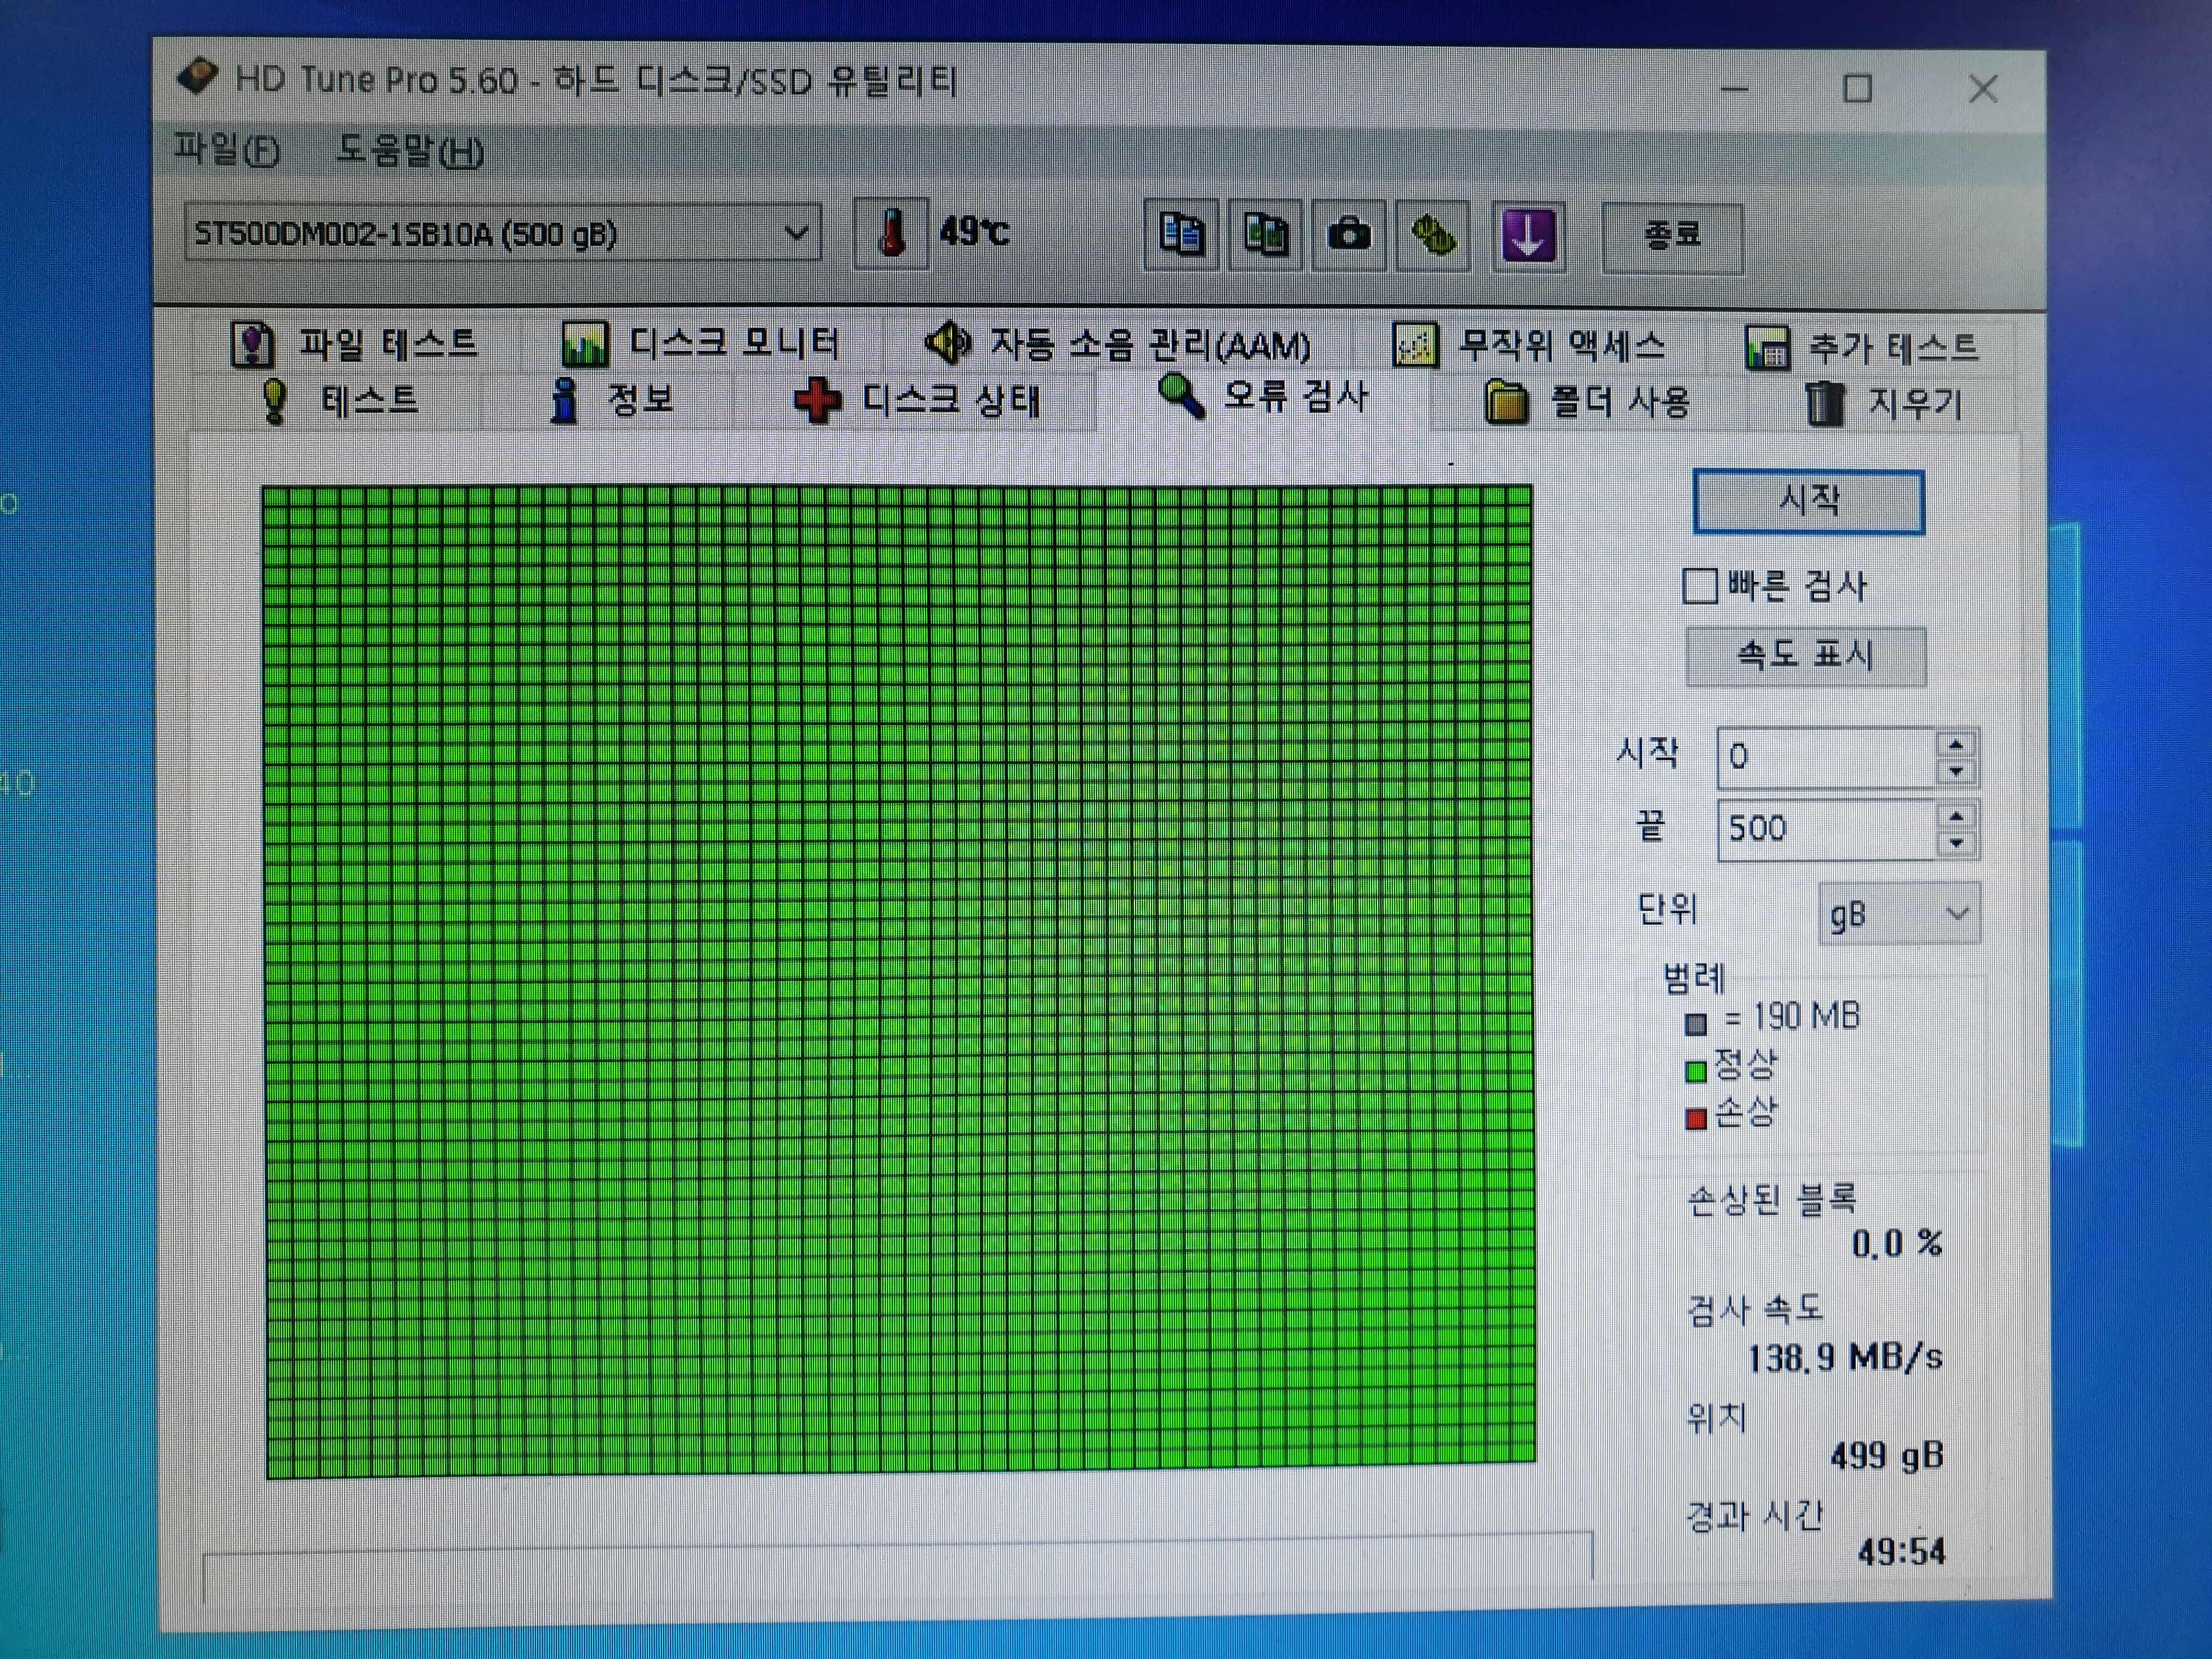
Task: Open the 폴더 사용 tab
Action: click(1588, 403)
